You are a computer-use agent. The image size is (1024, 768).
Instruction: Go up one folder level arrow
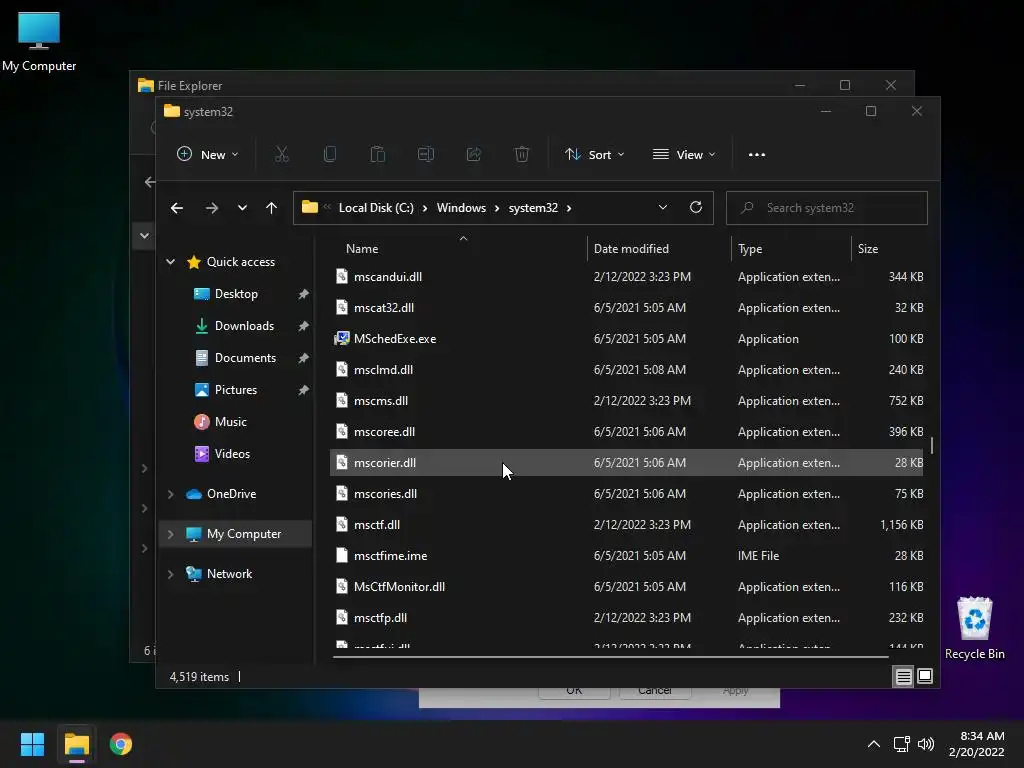pyautogui.click(x=271, y=208)
